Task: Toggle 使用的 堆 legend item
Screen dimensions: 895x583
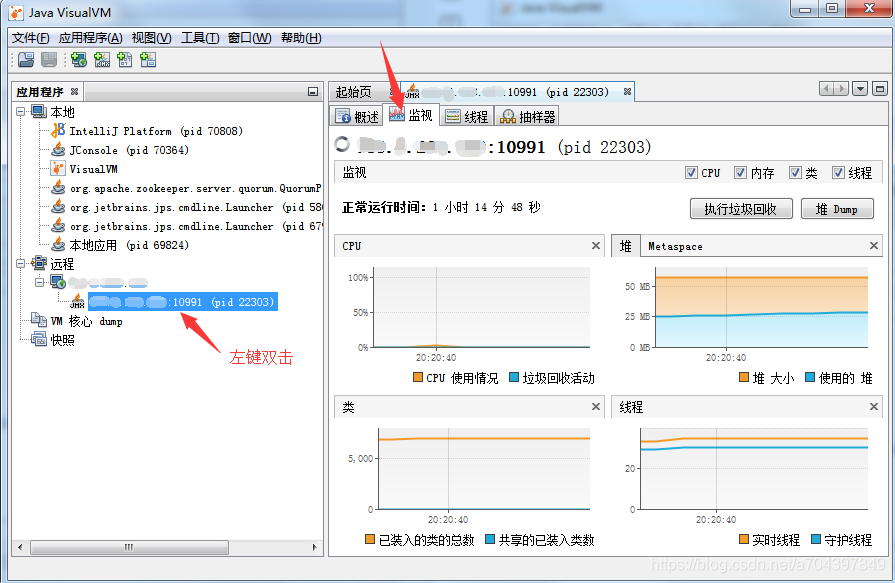Action: [x=839, y=377]
